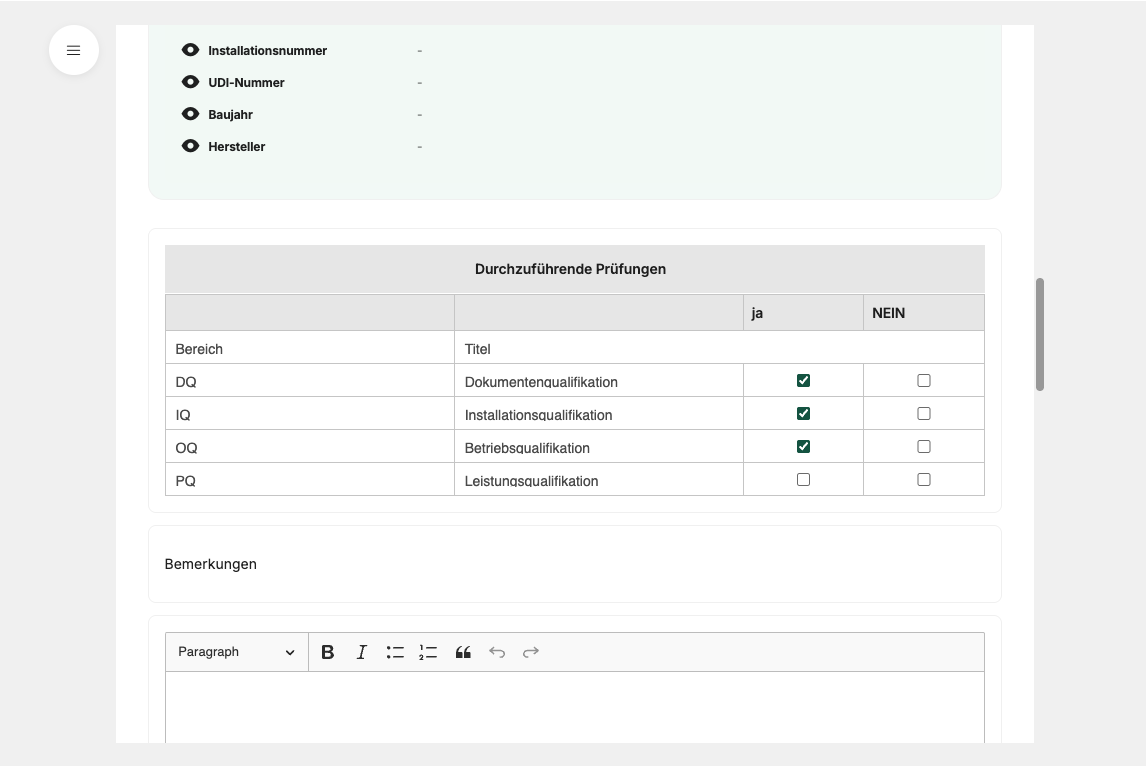The width and height of the screenshot is (1146, 766).
Task: Uncheck the ja checkbox for Dokumentenqualifikation
Action: (803, 381)
